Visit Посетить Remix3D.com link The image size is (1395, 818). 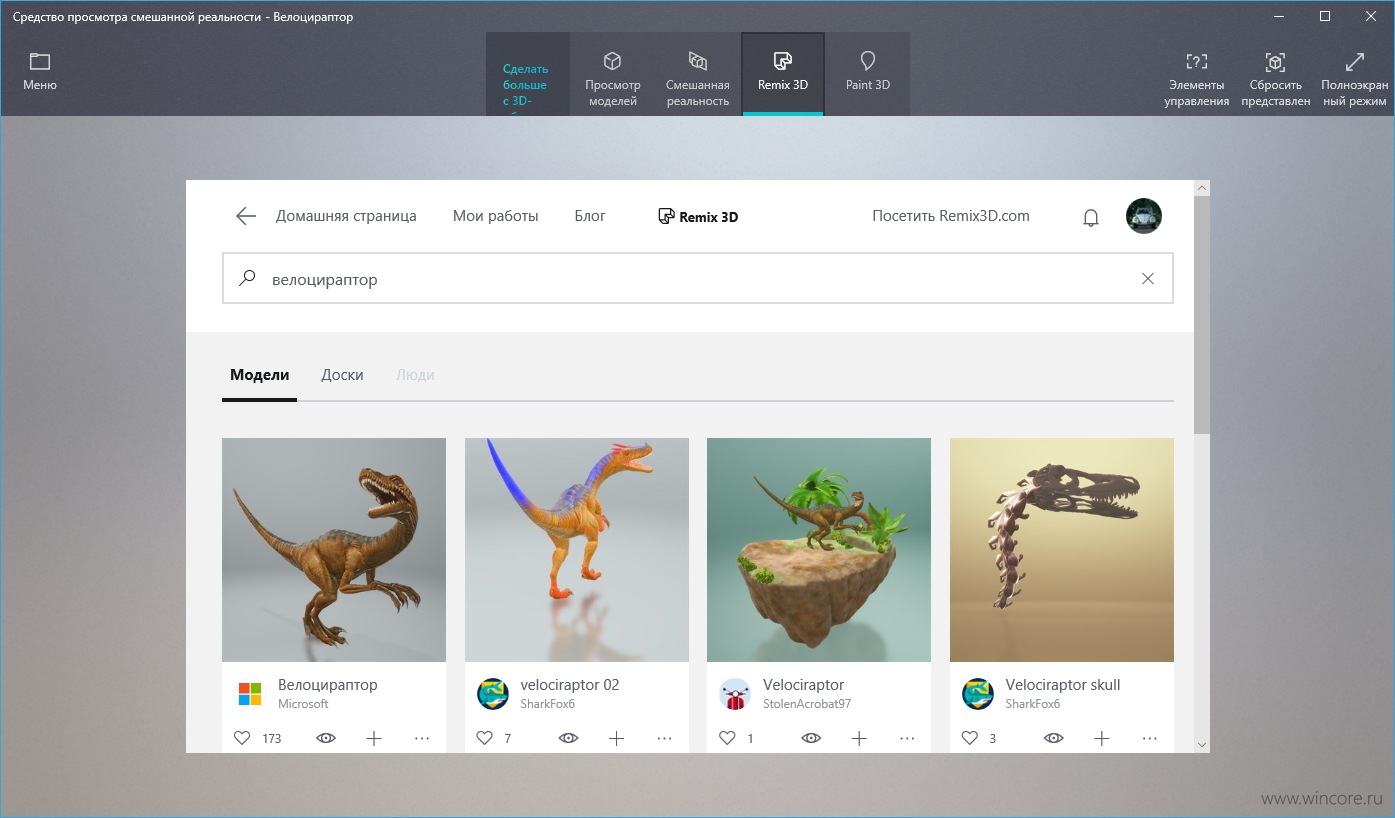click(950, 216)
